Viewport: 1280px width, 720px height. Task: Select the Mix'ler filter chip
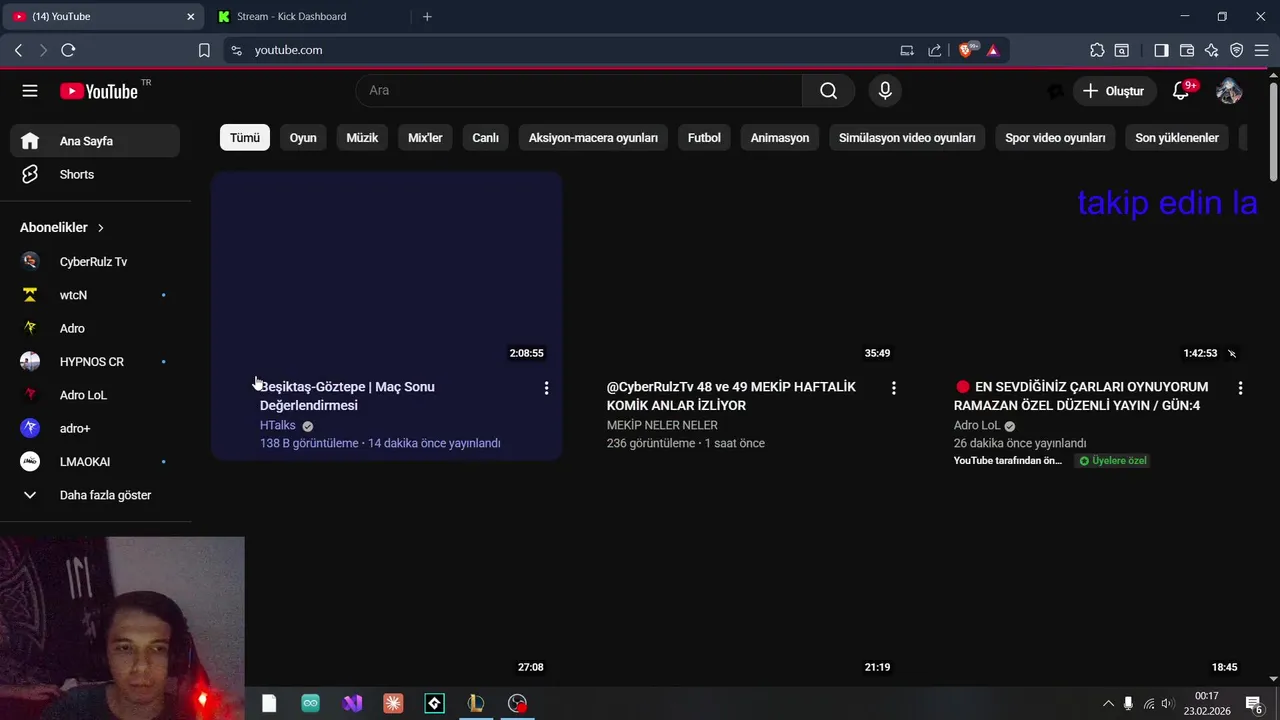coord(425,138)
